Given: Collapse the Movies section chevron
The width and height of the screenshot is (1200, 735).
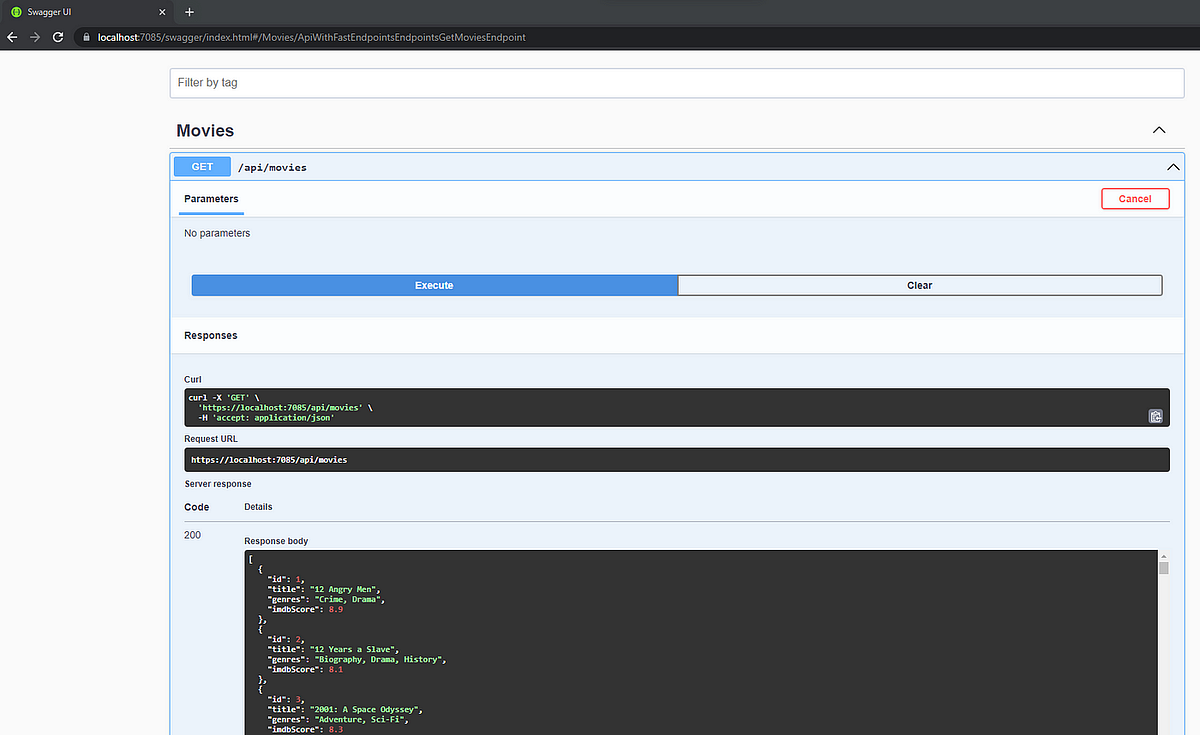Looking at the screenshot, I should pyautogui.click(x=1158, y=130).
